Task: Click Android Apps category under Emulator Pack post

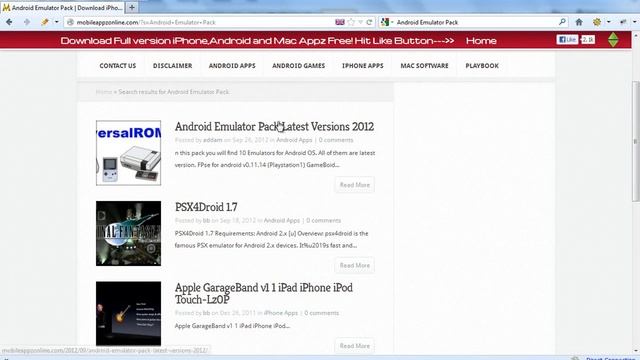Action: 294,140
